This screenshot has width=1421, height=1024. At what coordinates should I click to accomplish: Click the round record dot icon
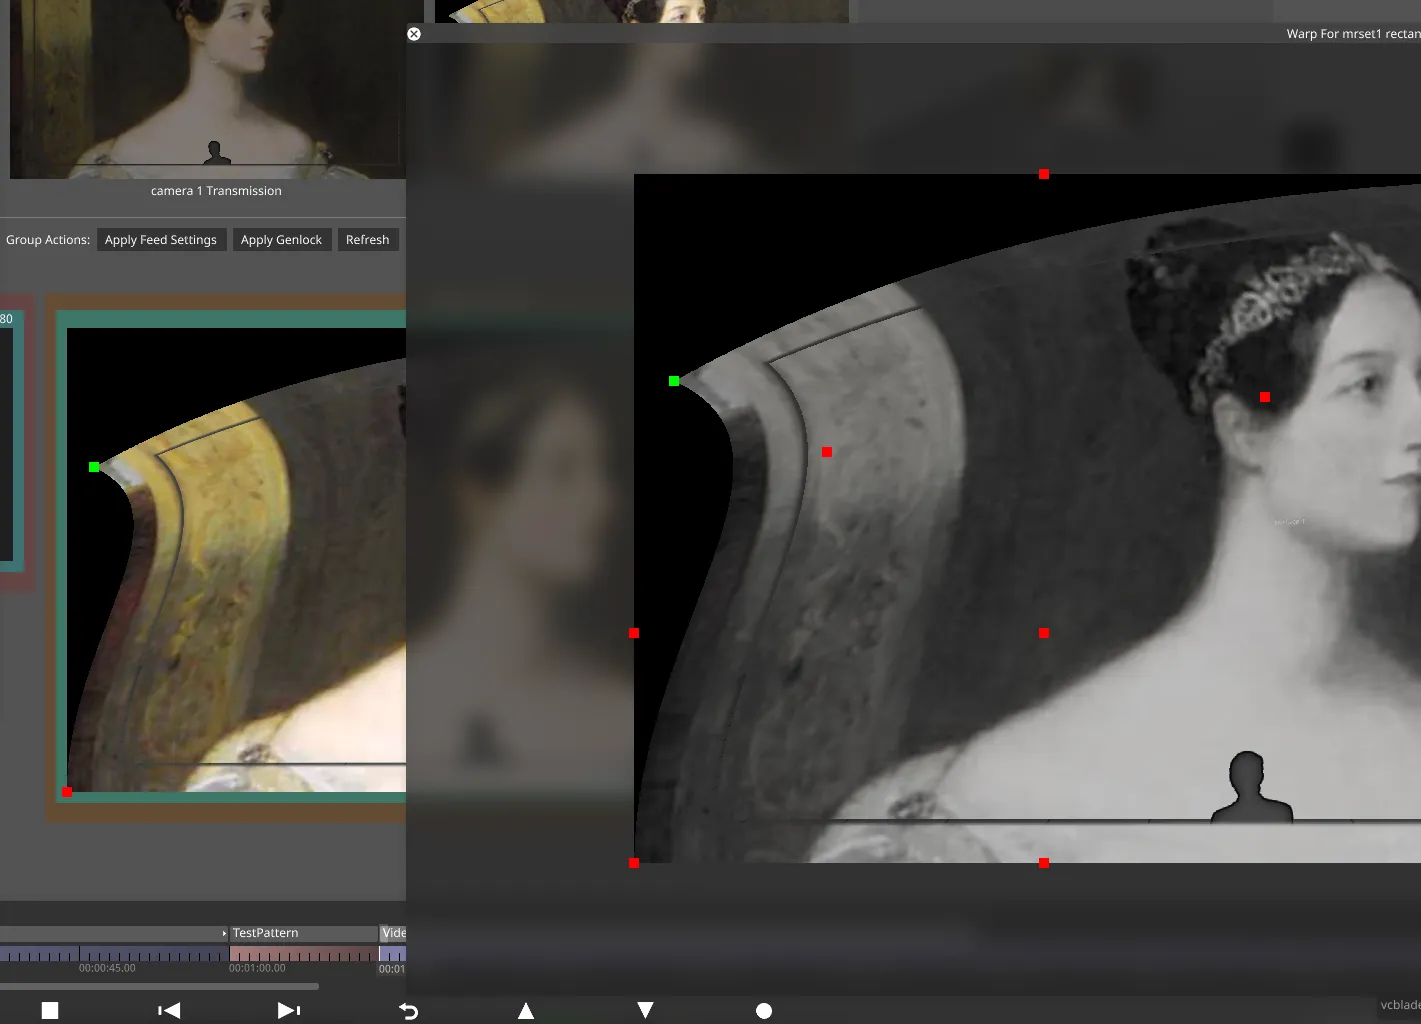(764, 1011)
